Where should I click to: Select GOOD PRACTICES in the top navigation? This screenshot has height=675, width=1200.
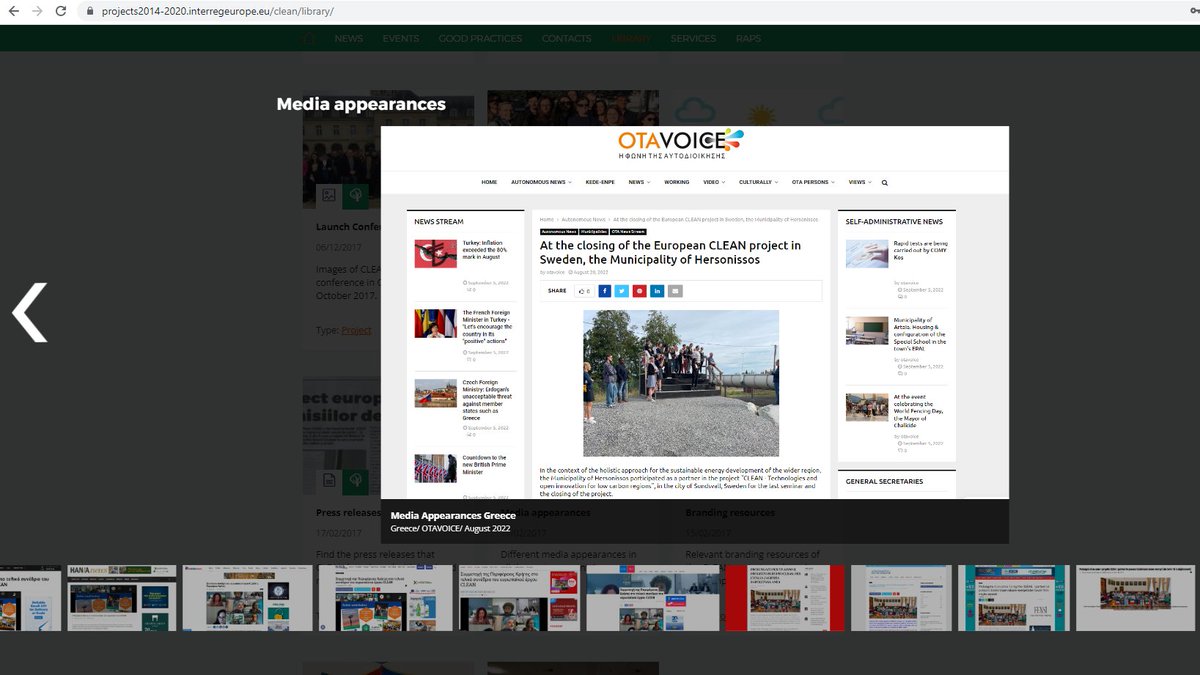480,38
